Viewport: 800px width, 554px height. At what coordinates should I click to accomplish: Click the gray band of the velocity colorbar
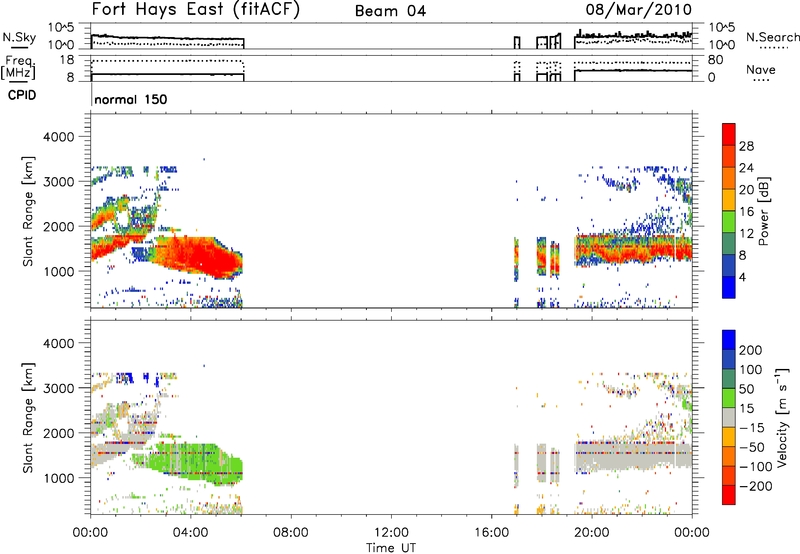point(729,417)
